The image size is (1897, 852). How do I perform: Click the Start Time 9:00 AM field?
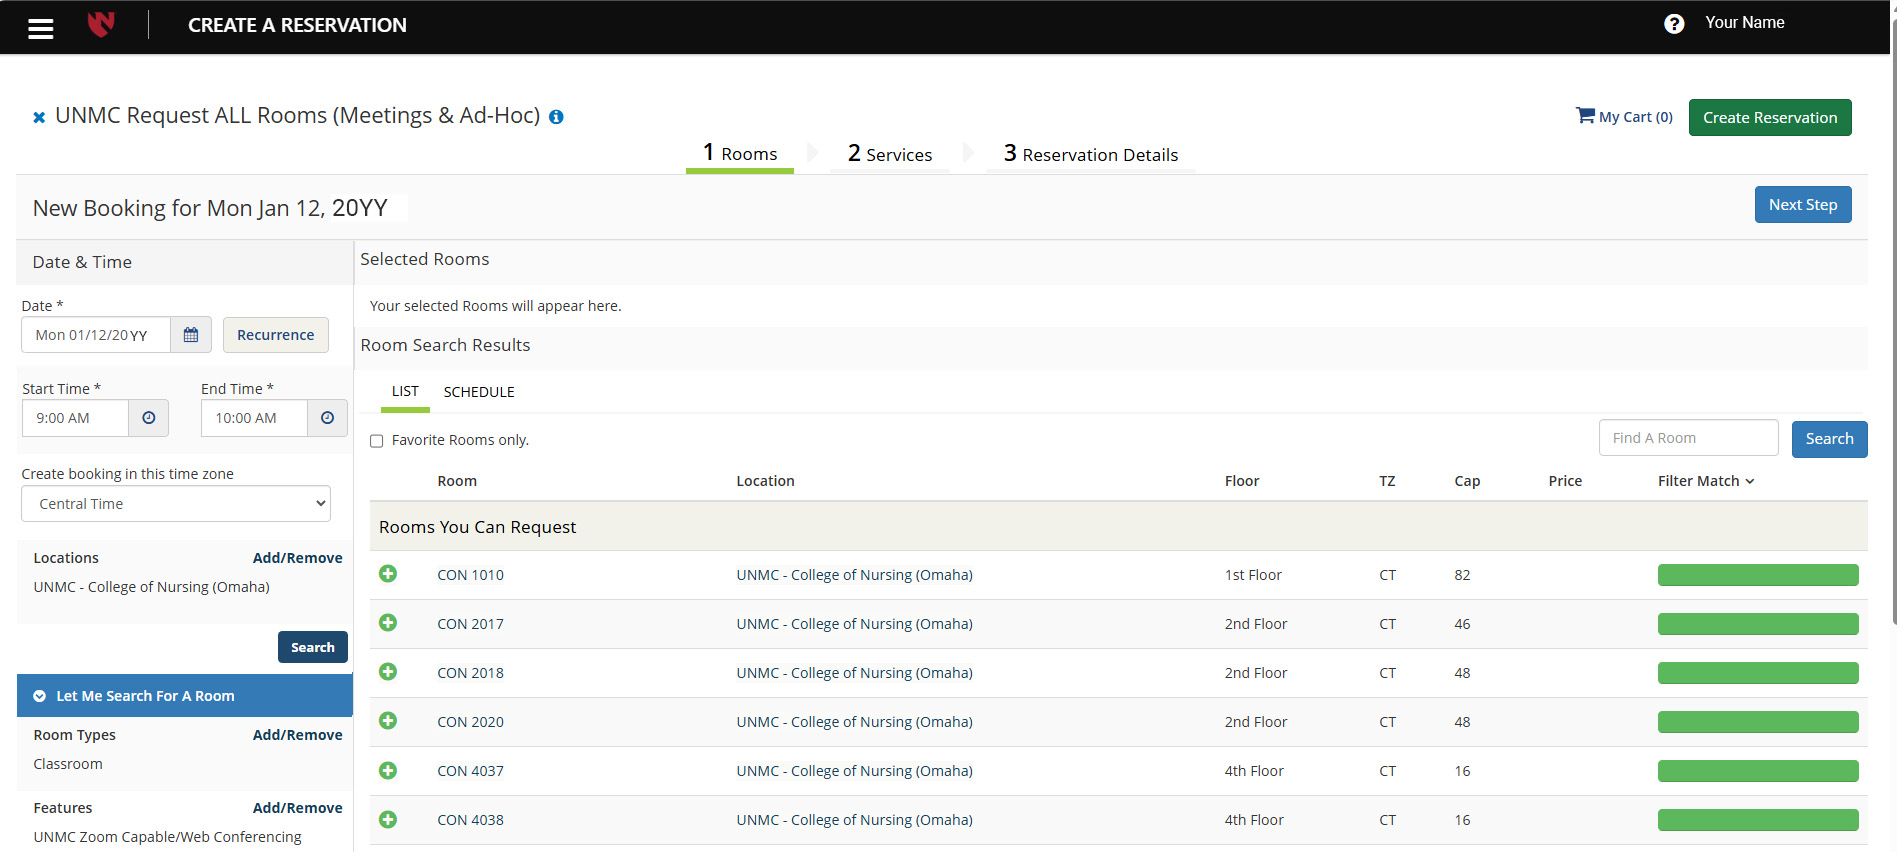pos(75,418)
